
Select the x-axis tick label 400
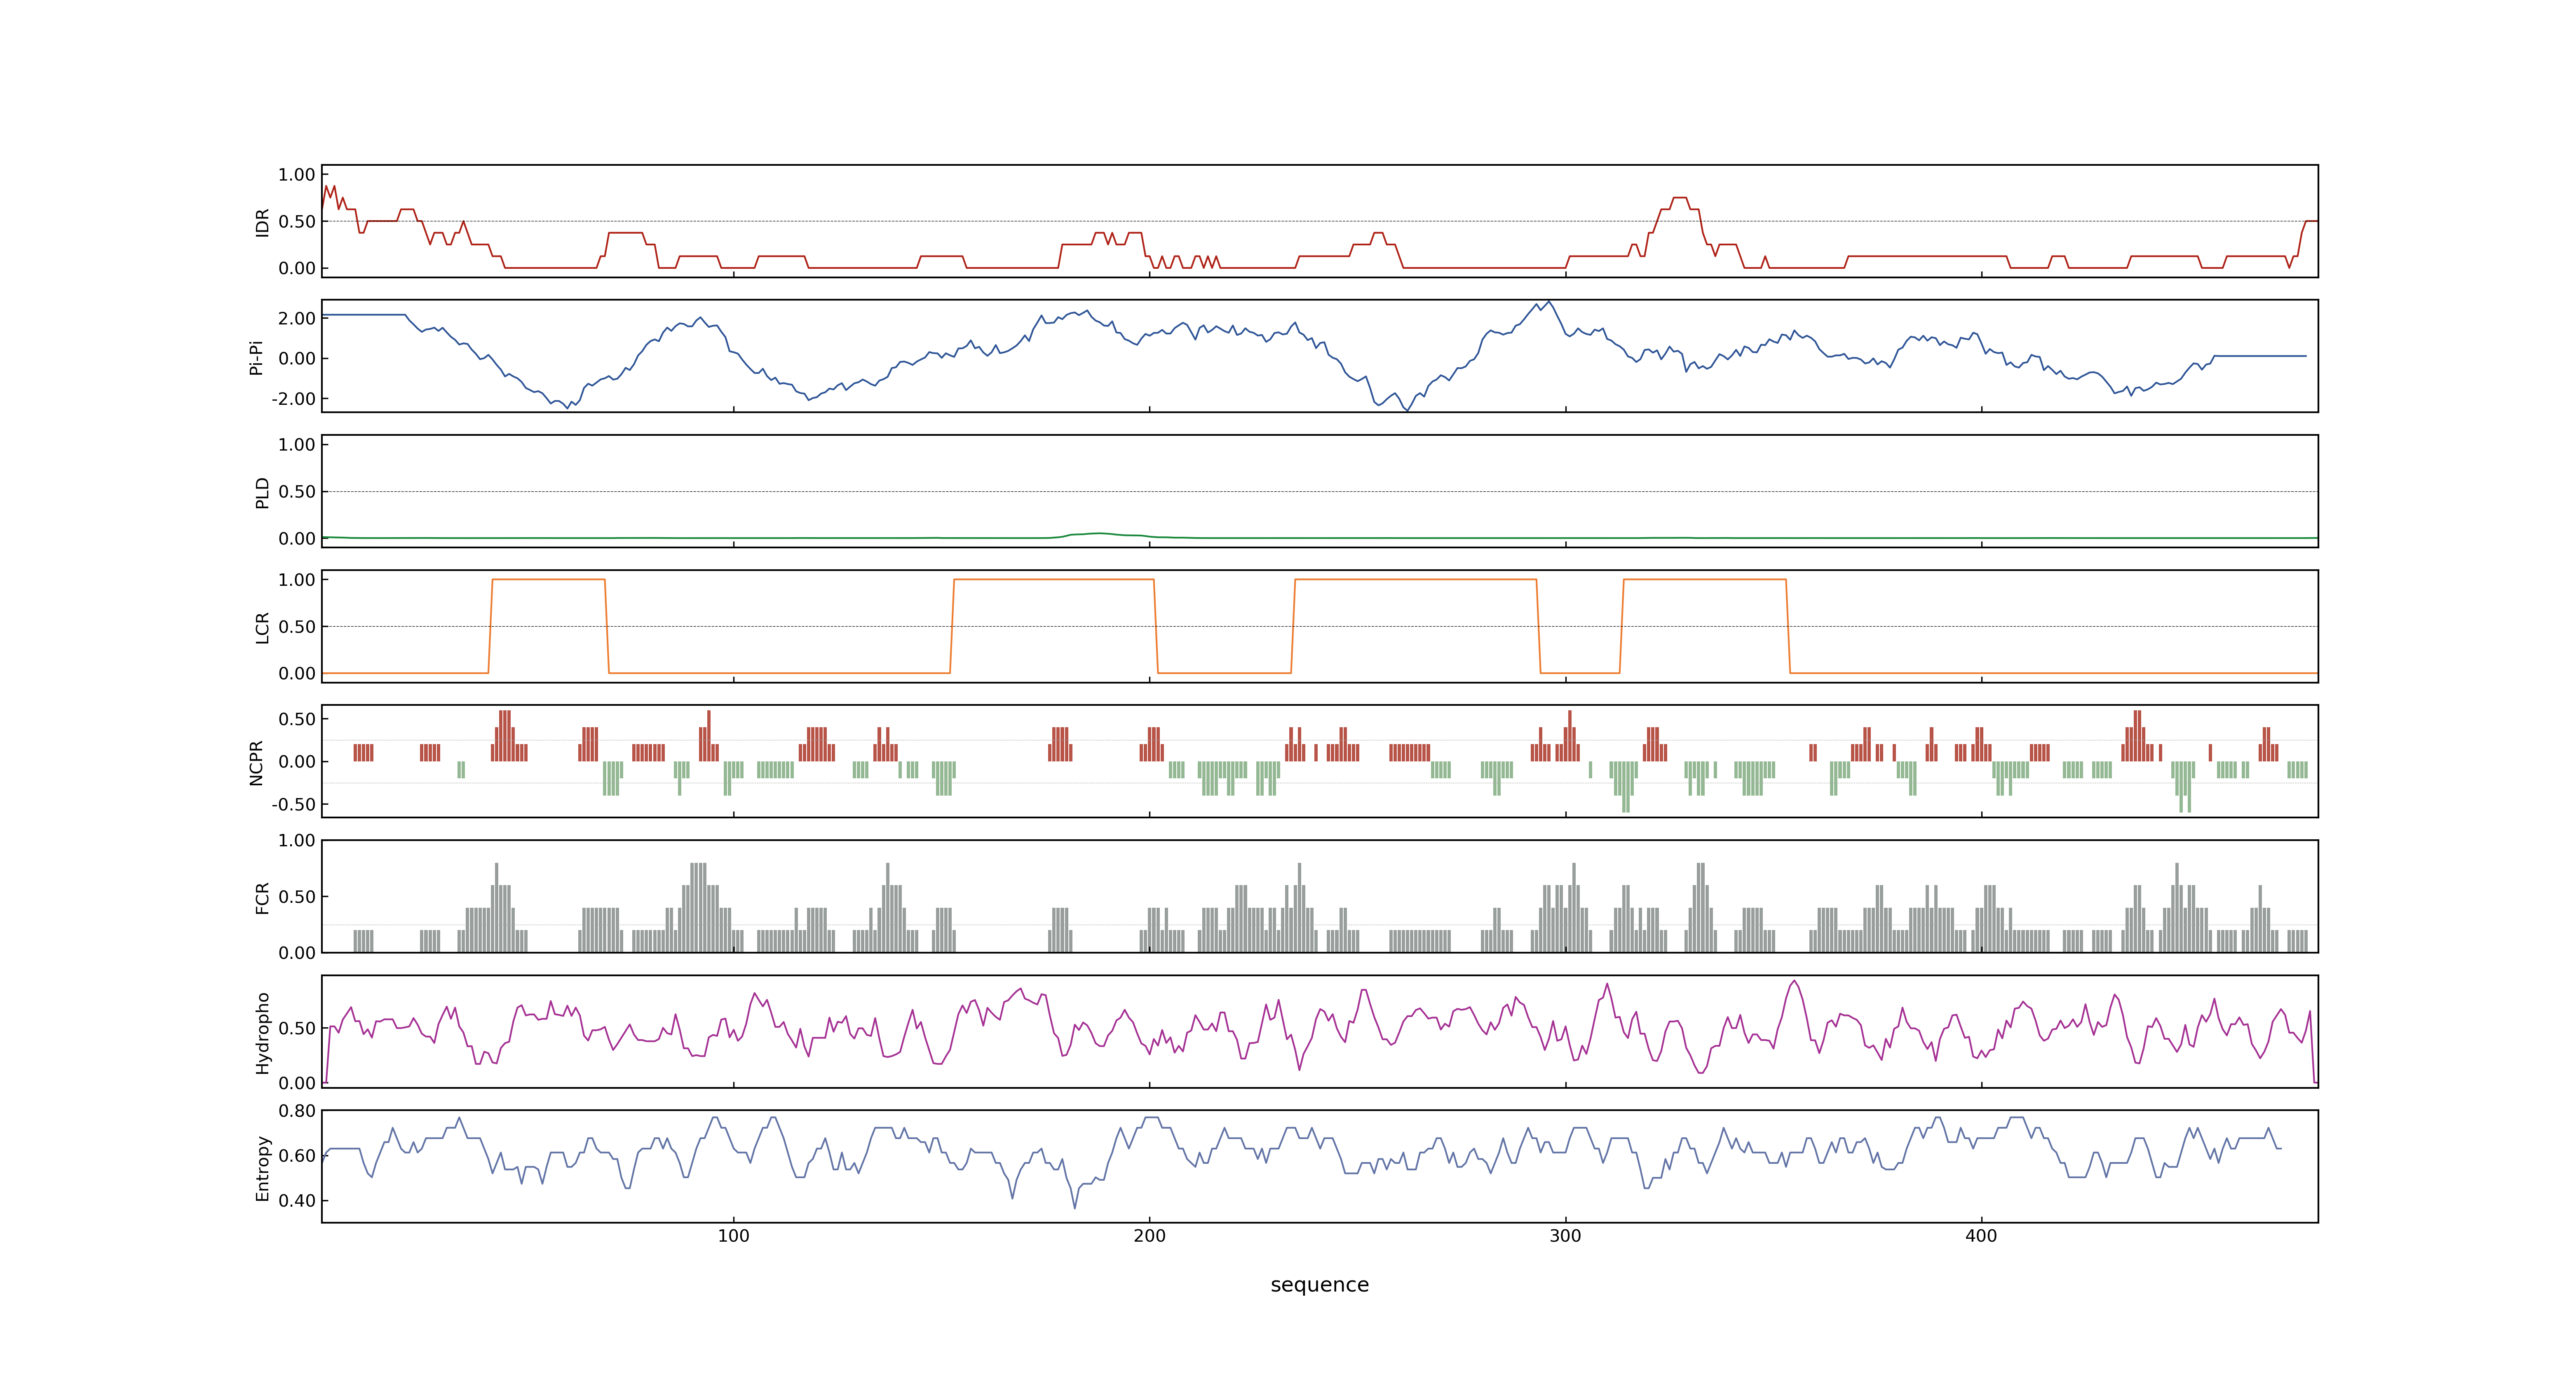(x=1981, y=1236)
